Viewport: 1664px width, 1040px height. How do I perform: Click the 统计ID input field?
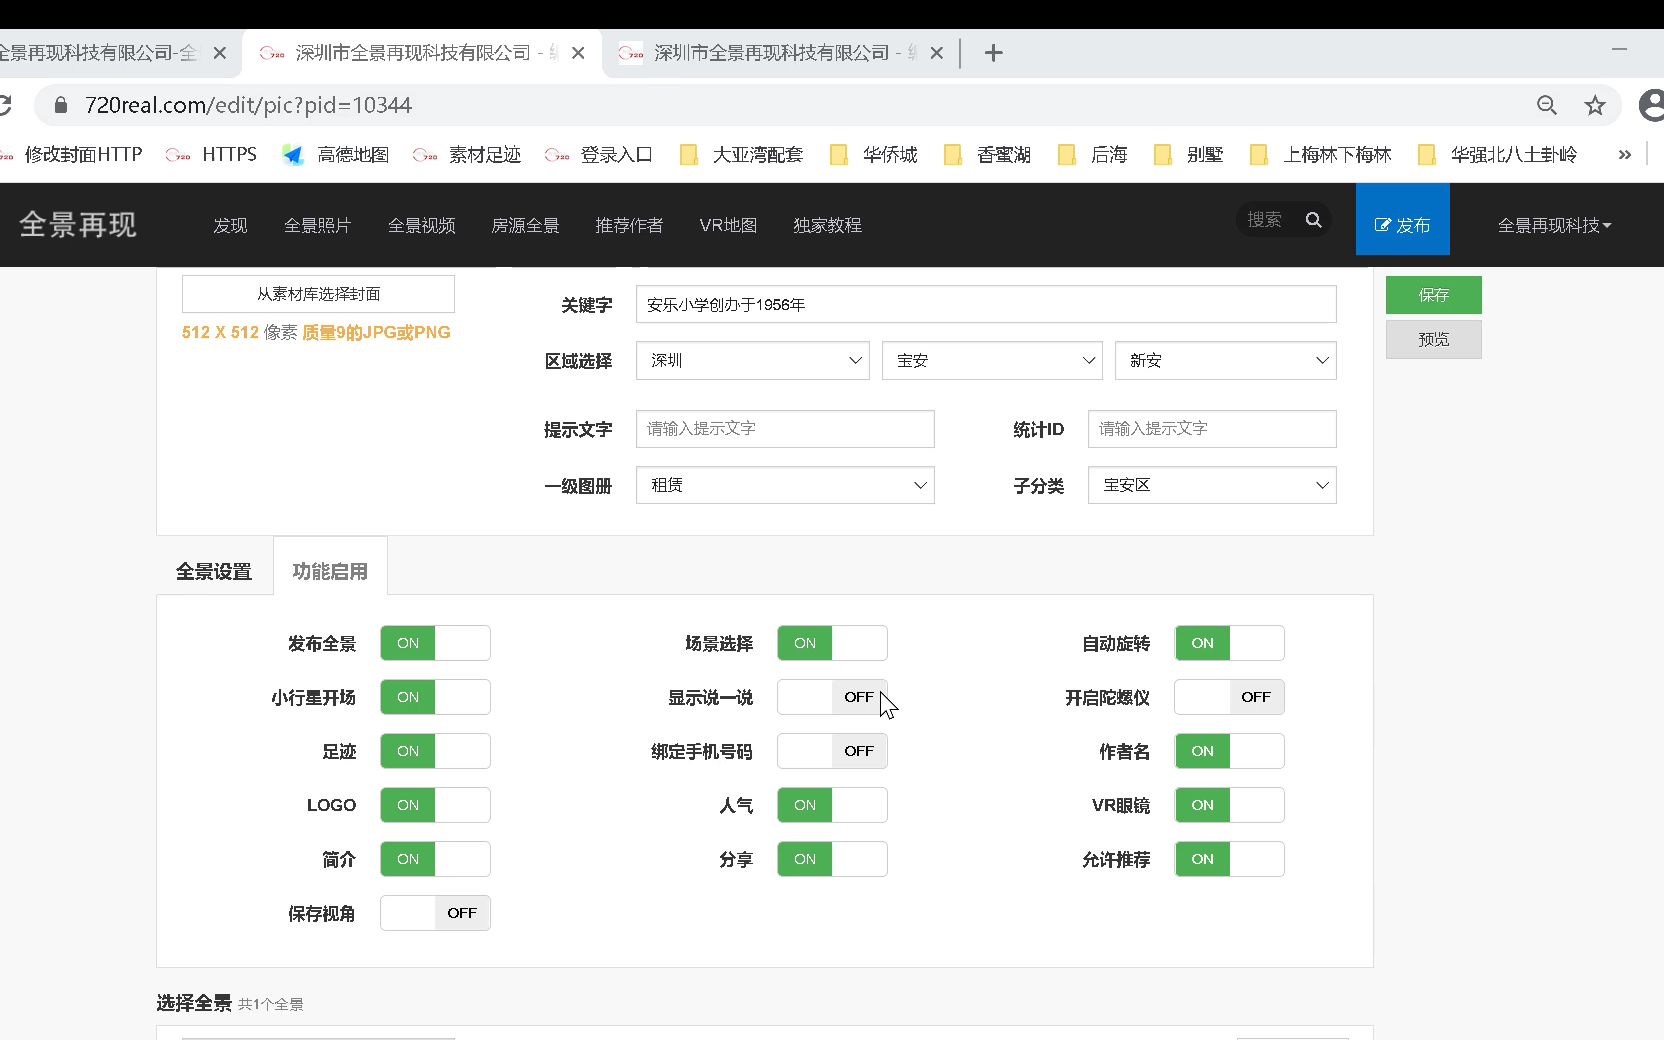[1212, 429]
